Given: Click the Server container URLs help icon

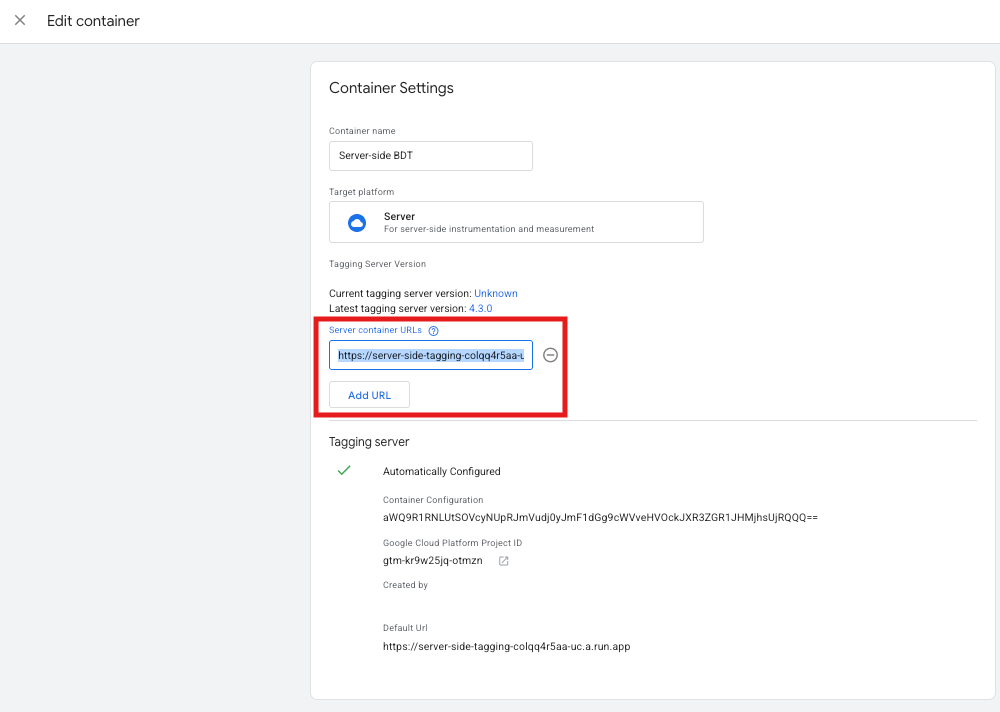Looking at the screenshot, I should click(434, 330).
